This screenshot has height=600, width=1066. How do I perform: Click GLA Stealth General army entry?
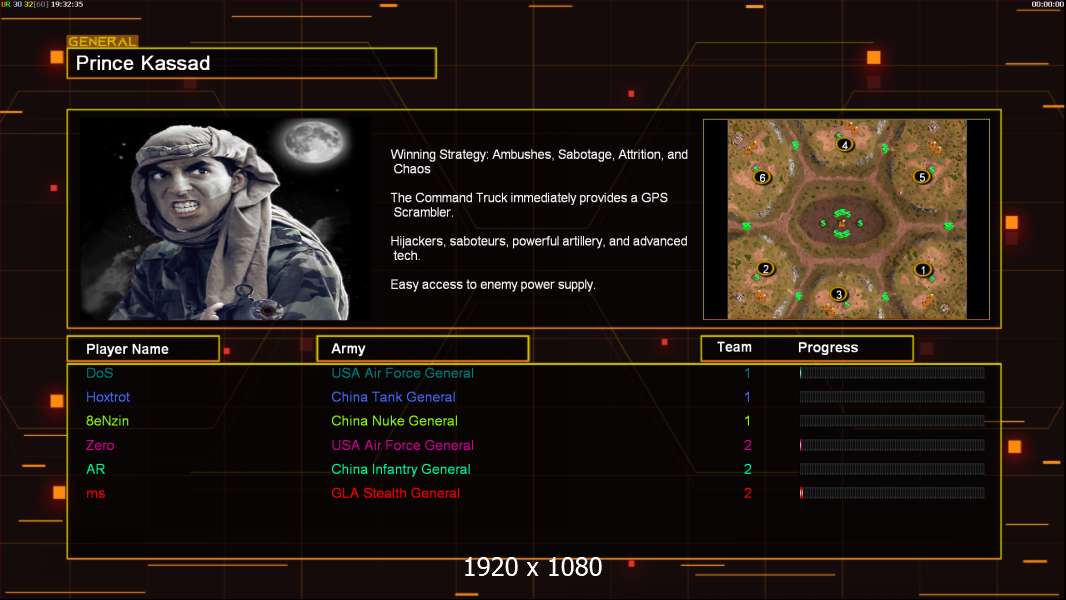click(x=395, y=493)
